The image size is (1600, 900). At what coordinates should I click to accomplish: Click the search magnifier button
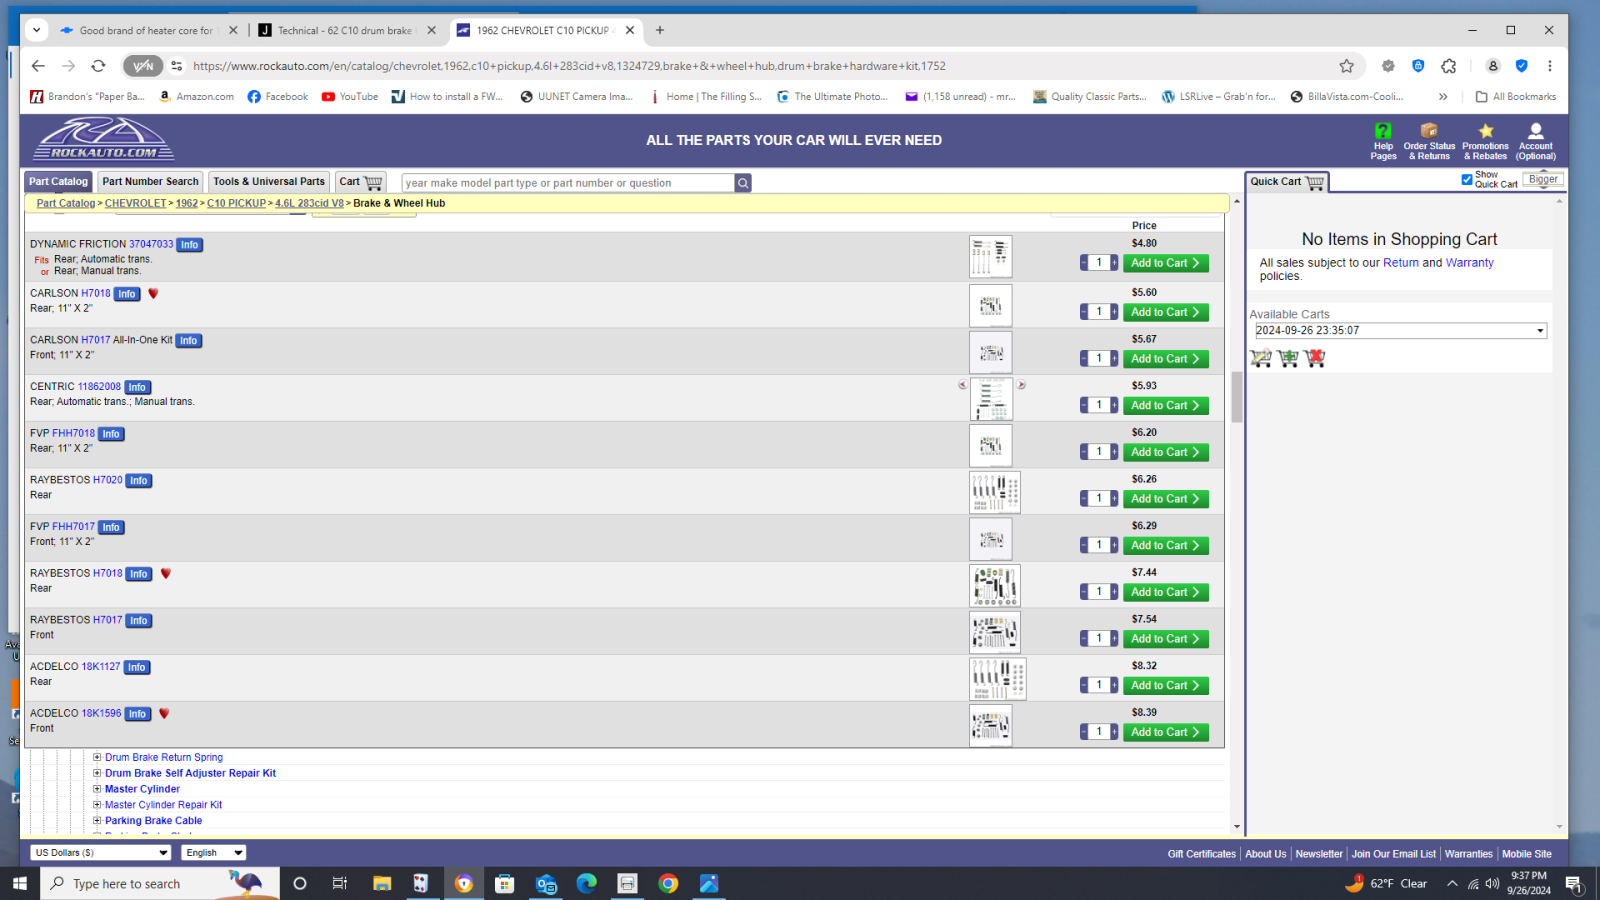743,183
